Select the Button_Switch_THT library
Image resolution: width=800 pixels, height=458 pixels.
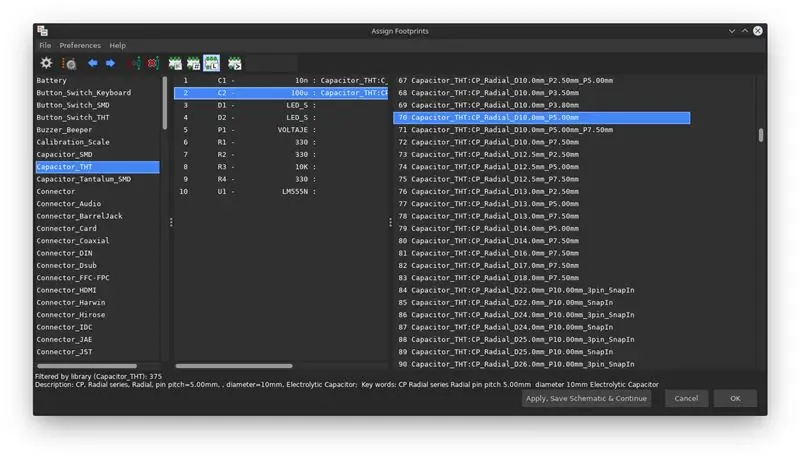click(97, 117)
